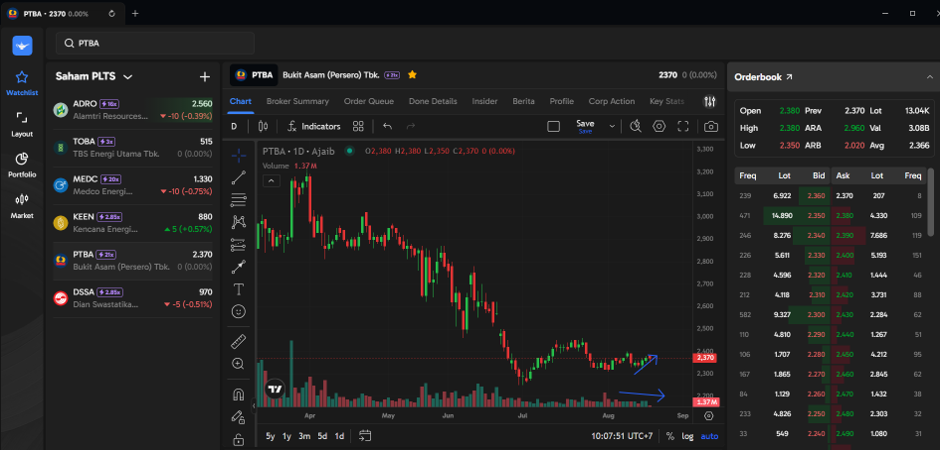940x450 pixels.
Task: Select the trend line drawing tool
Action: coord(239,177)
